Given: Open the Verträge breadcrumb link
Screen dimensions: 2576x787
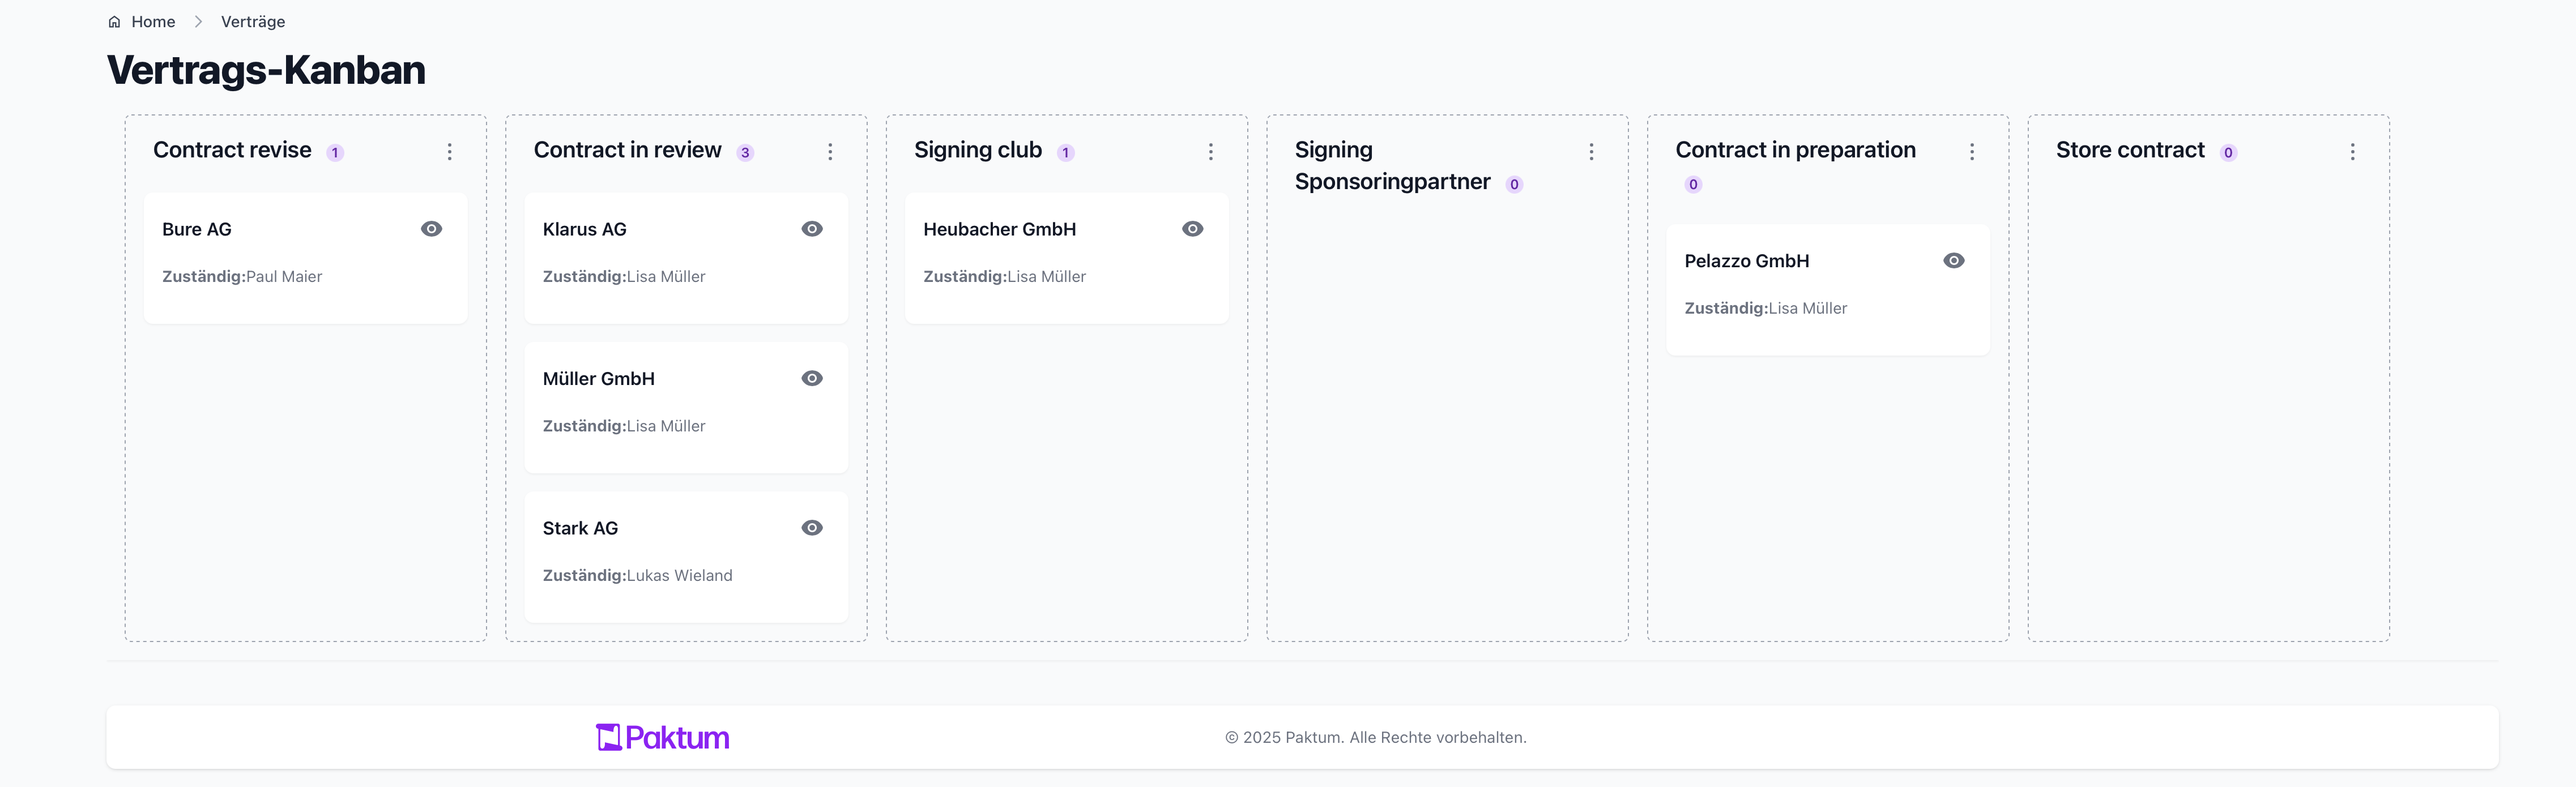Looking at the screenshot, I should coord(253,22).
